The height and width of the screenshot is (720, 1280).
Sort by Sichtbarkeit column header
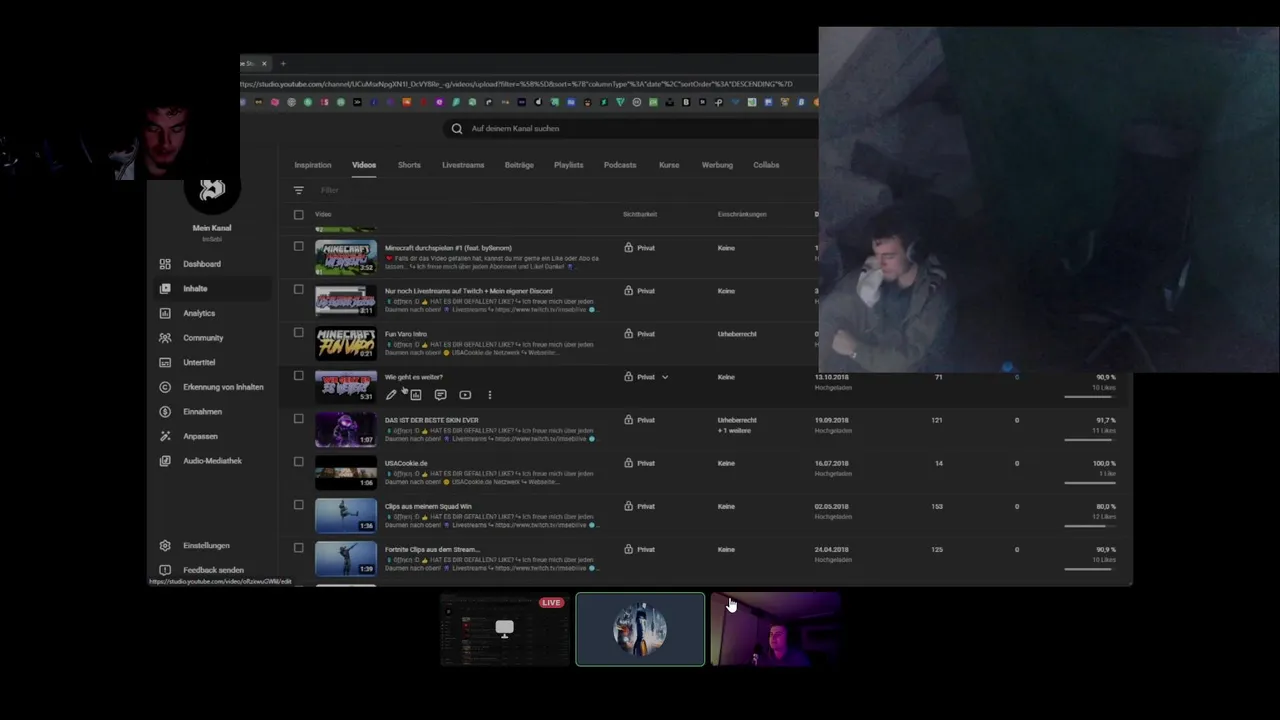pos(641,214)
